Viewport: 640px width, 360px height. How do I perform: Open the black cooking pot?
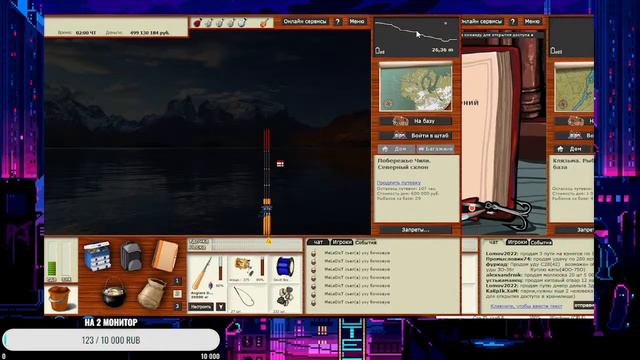(114, 293)
